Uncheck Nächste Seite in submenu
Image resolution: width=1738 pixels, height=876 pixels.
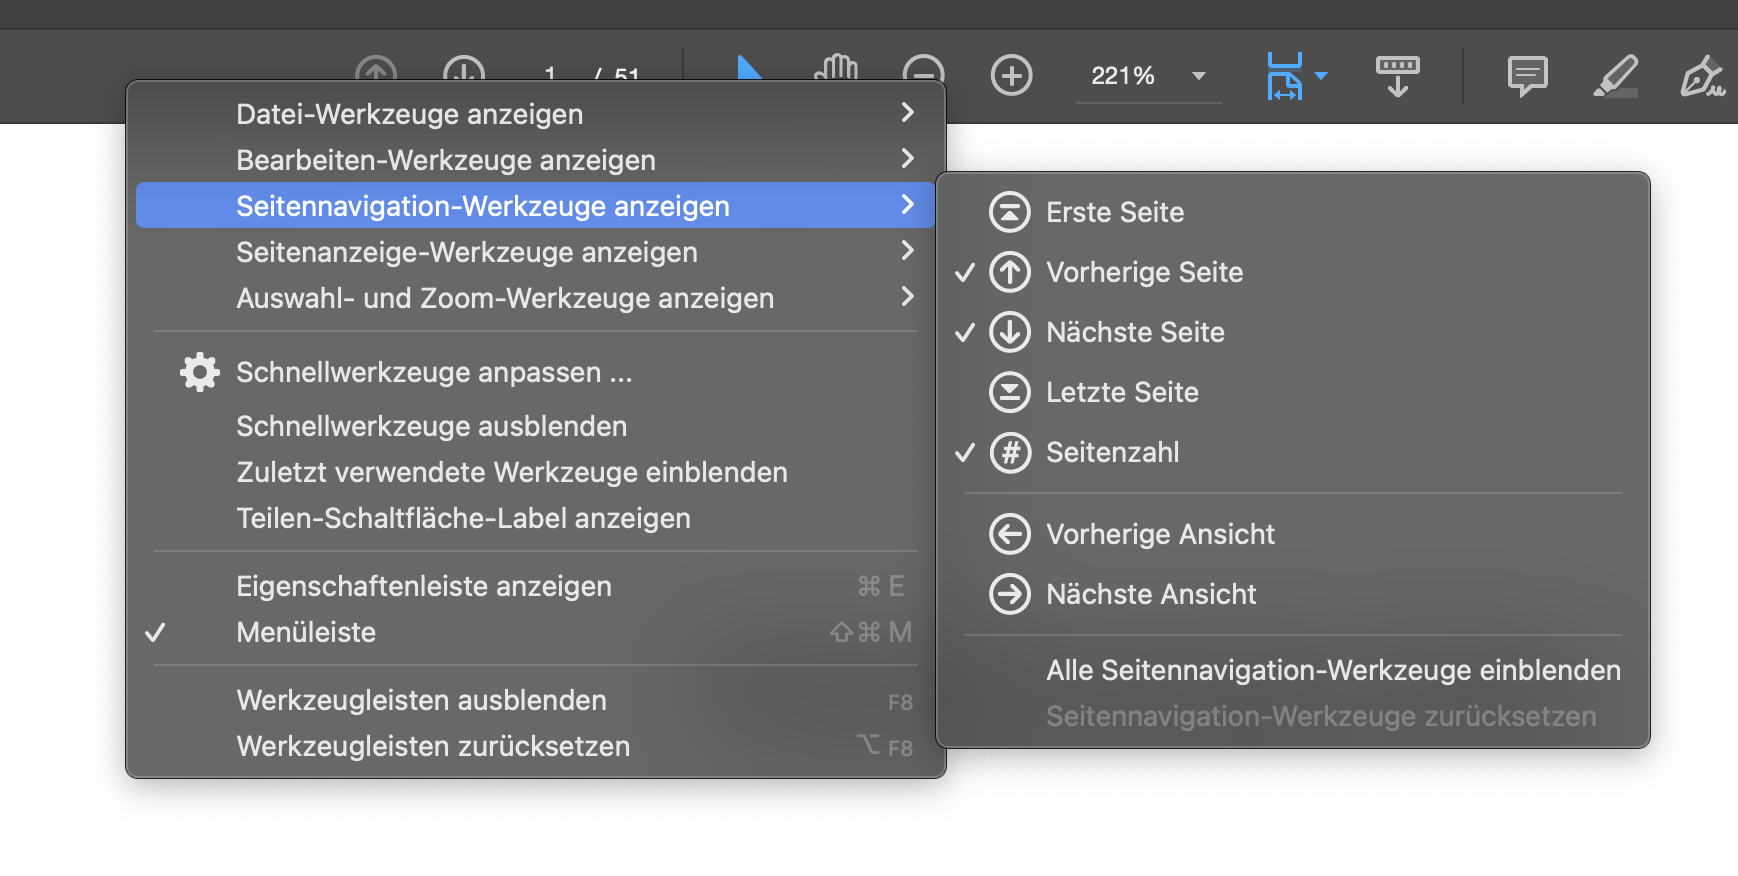click(x=1292, y=332)
